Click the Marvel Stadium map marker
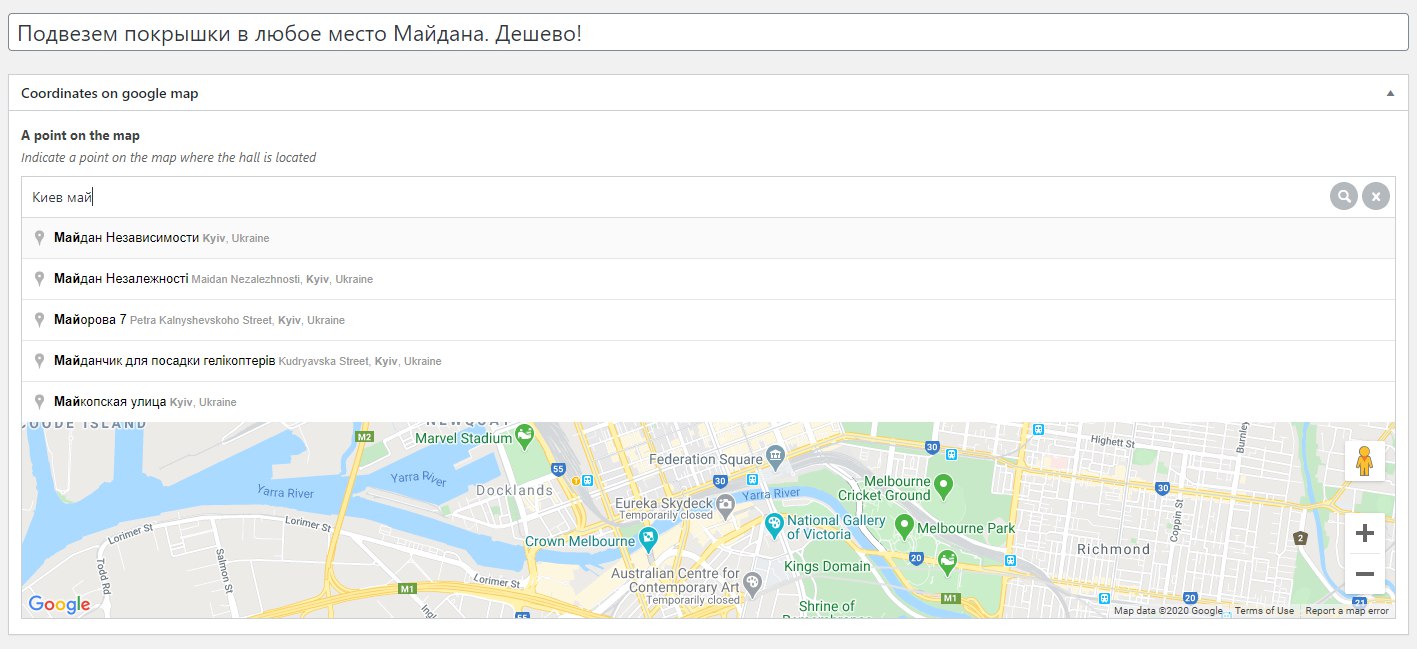The width and height of the screenshot is (1417, 649). (524, 436)
